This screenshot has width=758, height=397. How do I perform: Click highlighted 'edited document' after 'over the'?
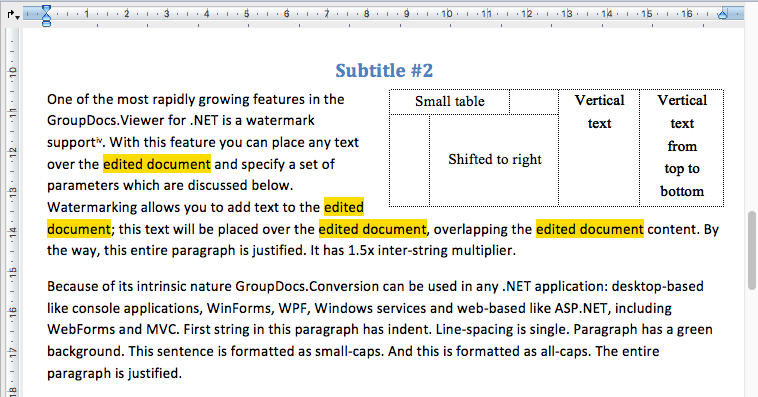pos(157,164)
